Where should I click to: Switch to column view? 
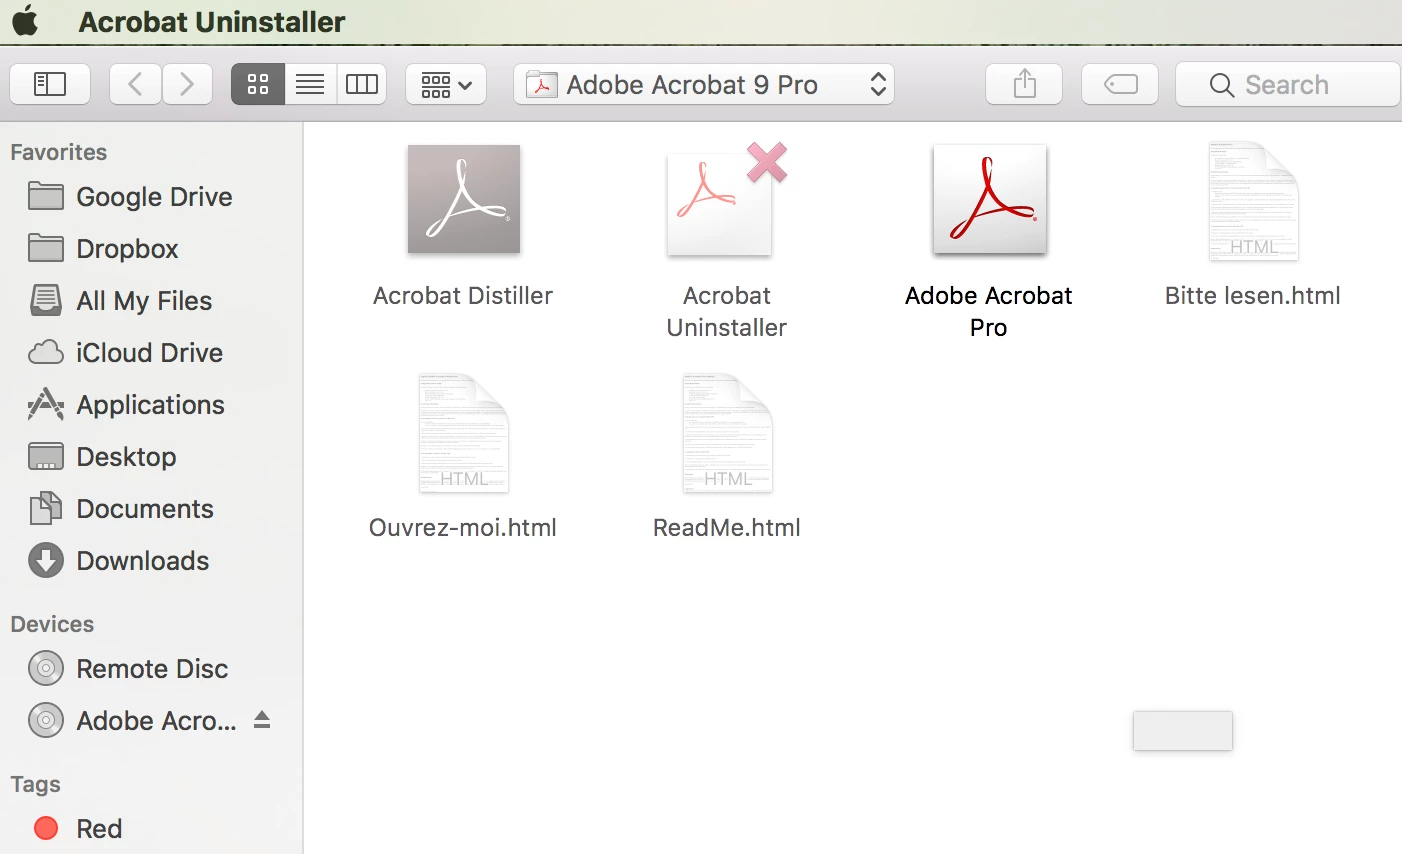(x=362, y=84)
